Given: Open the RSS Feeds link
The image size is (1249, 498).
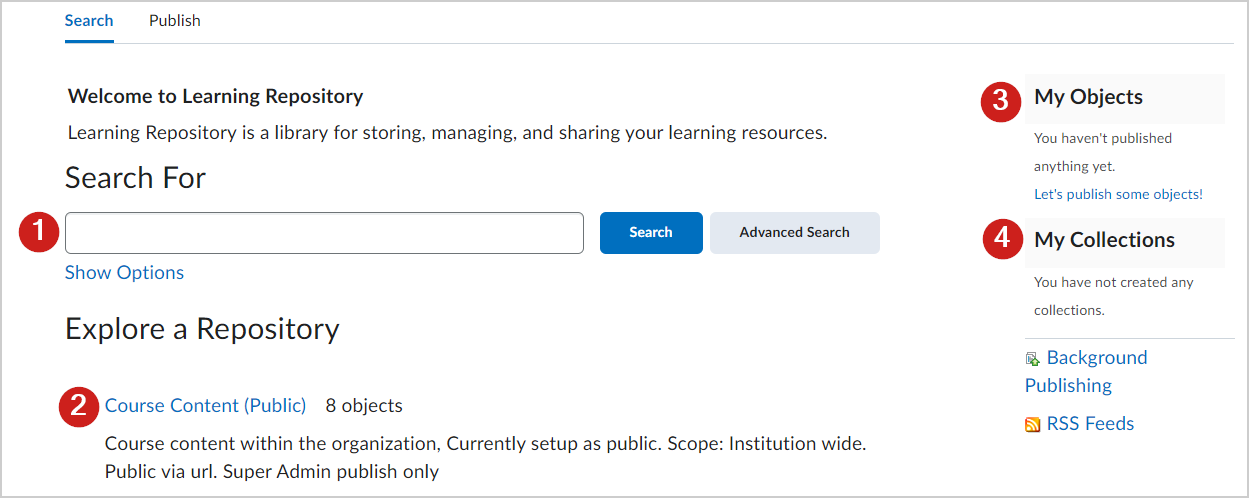Looking at the screenshot, I should click(x=1090, y=423).
